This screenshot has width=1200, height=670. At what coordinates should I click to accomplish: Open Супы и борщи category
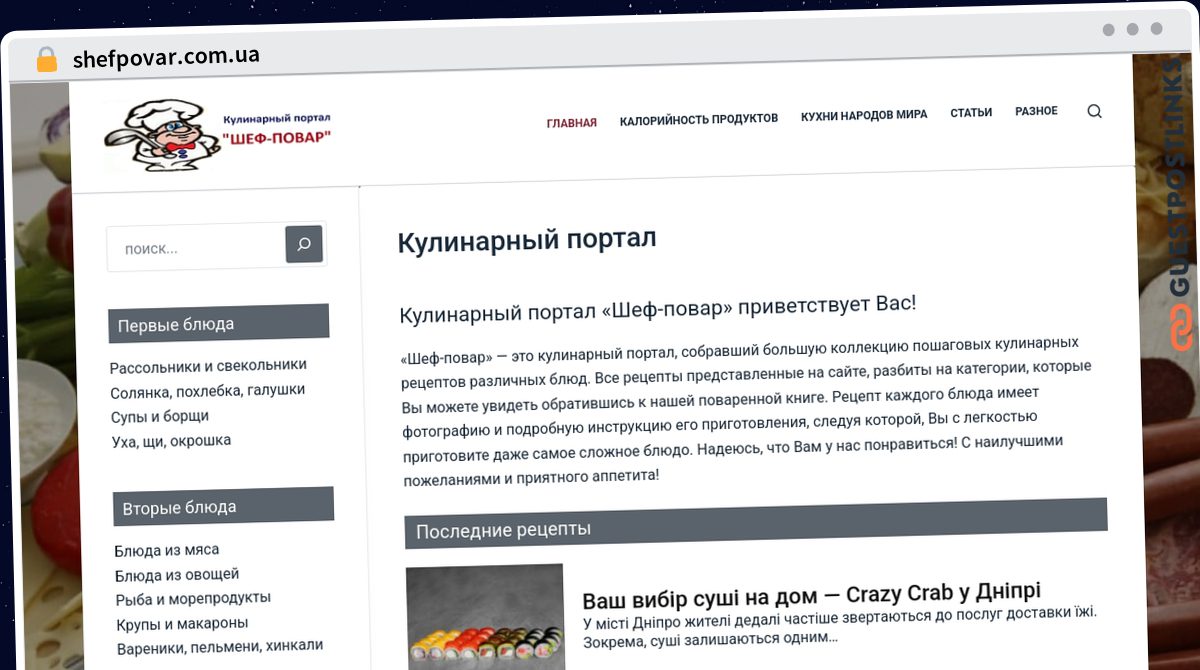[160, 416]
